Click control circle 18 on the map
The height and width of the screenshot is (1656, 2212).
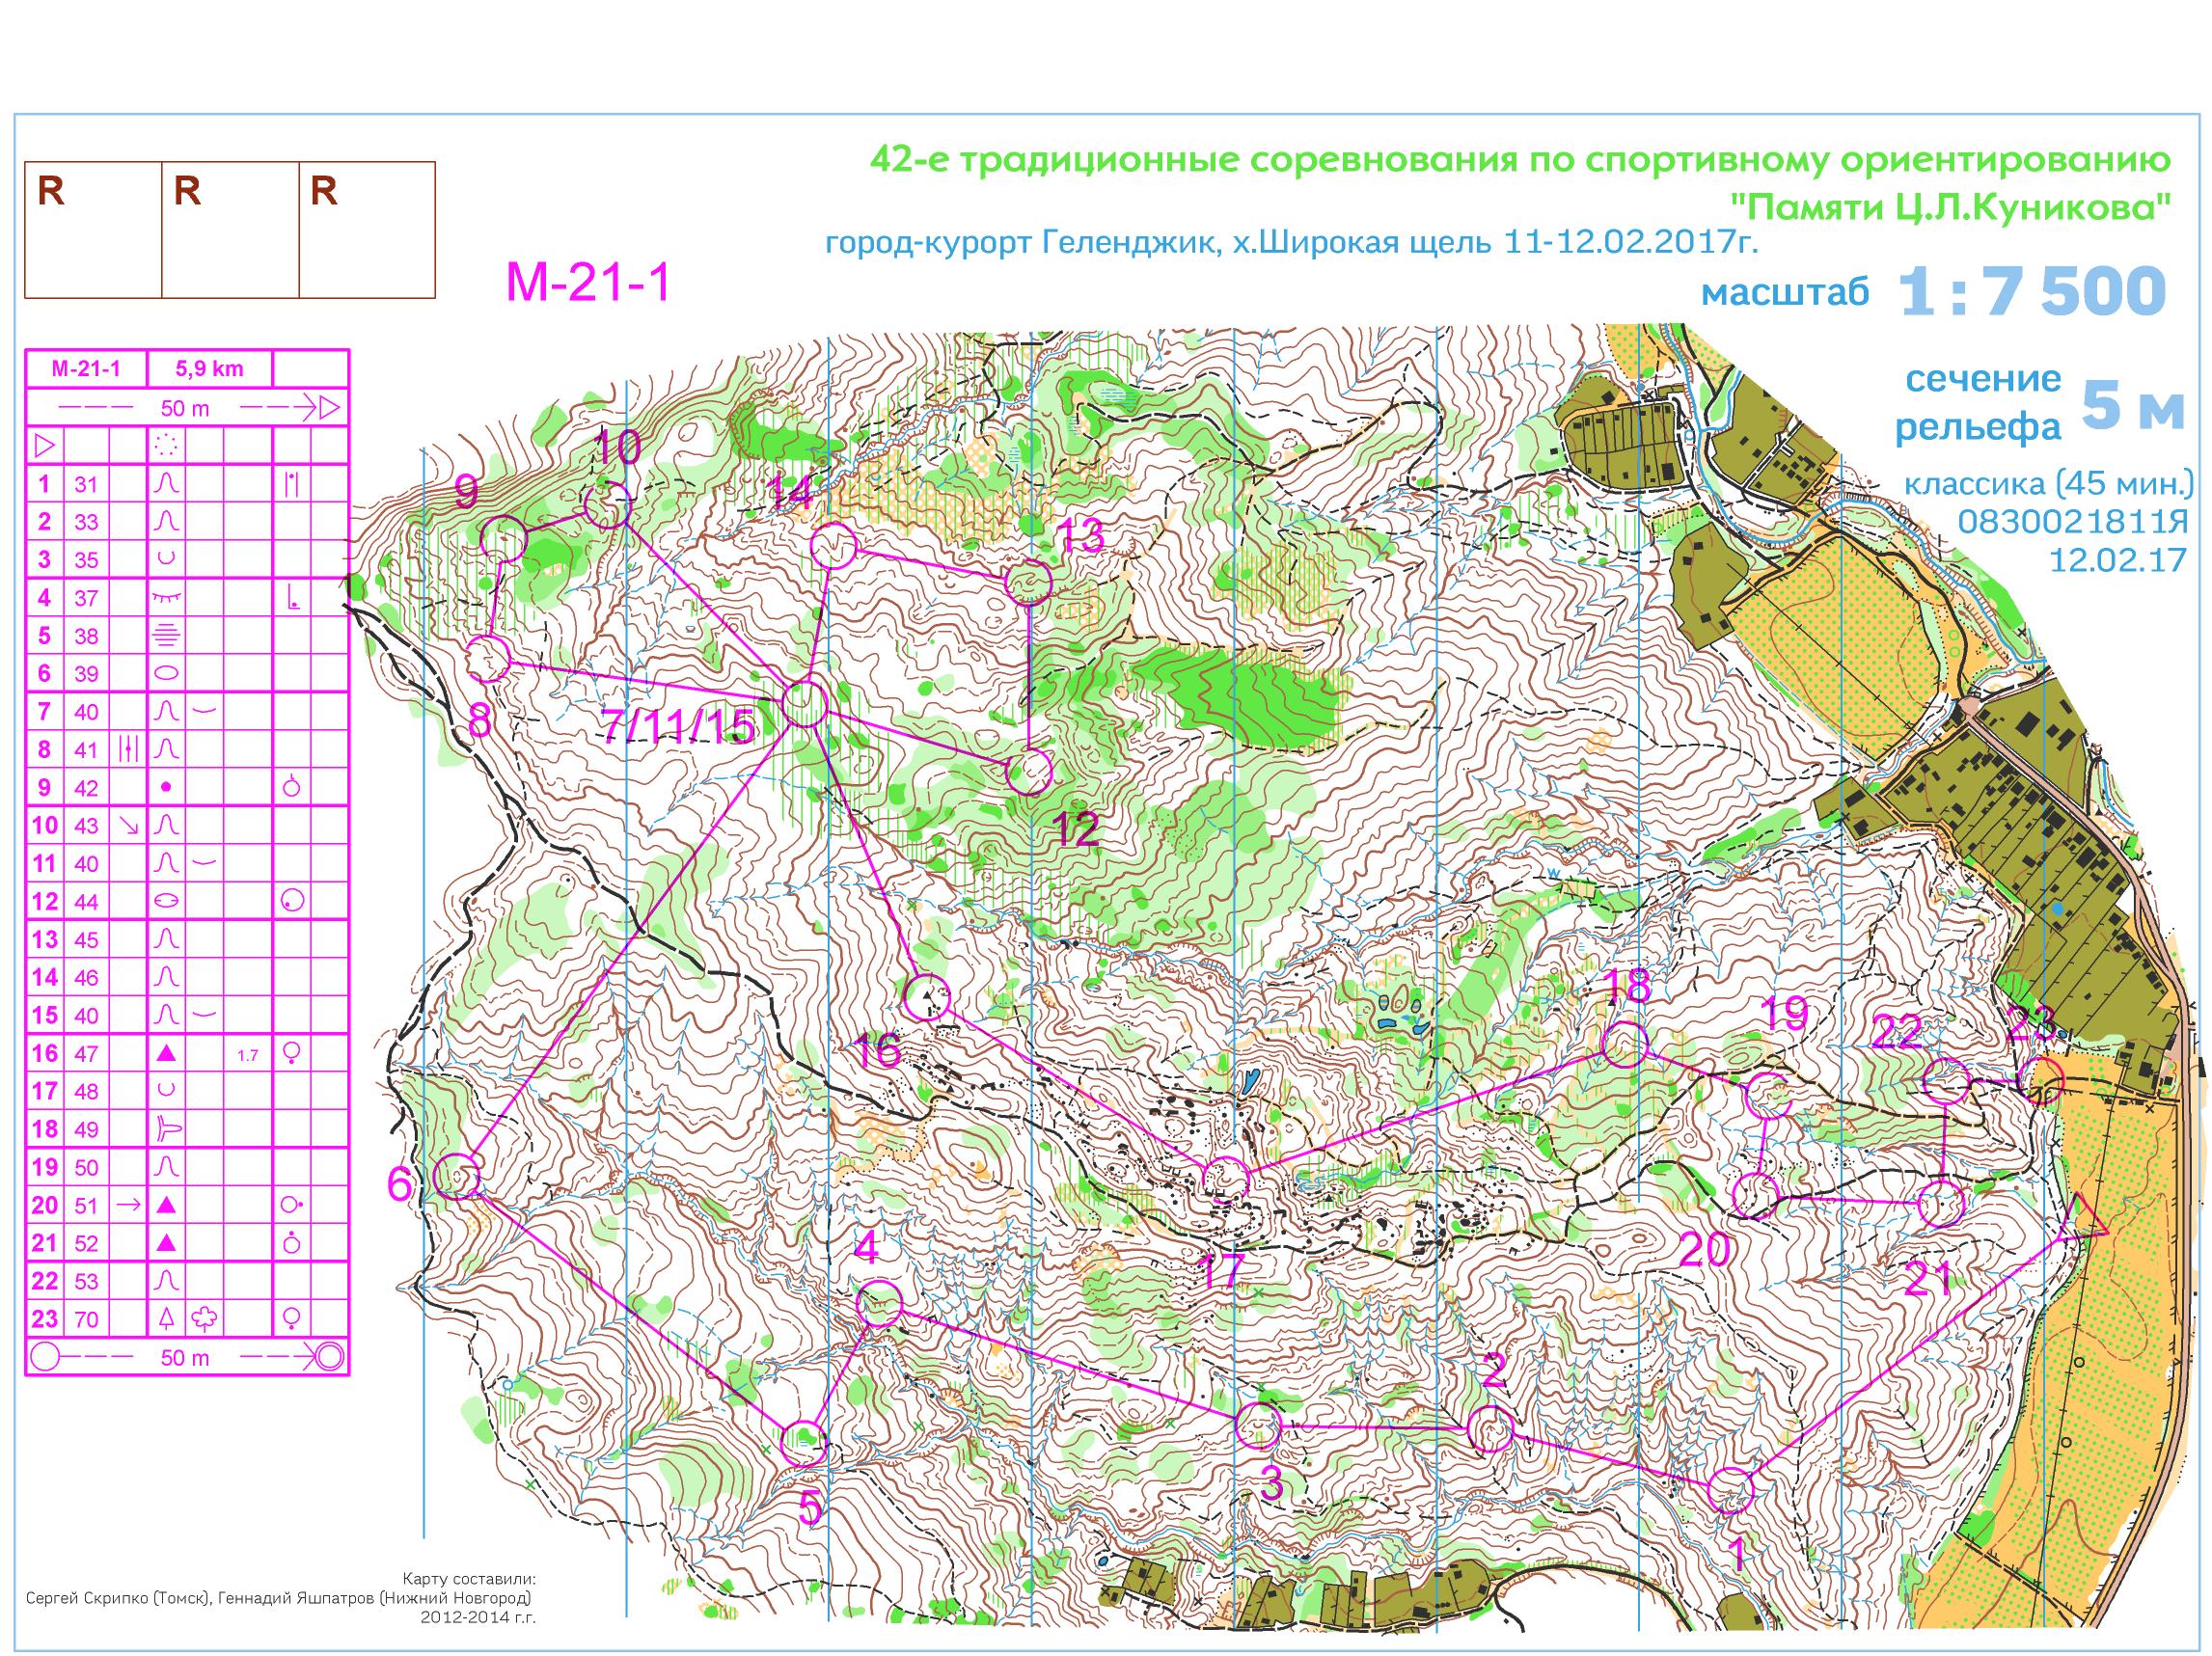(1624, 1044)
